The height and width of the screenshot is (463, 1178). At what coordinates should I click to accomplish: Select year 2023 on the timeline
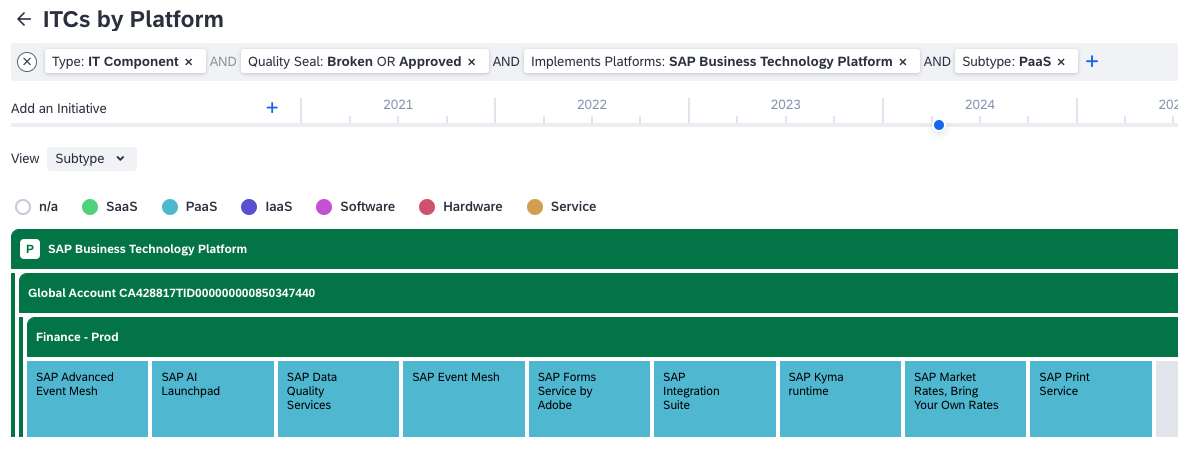click(786, 104)
